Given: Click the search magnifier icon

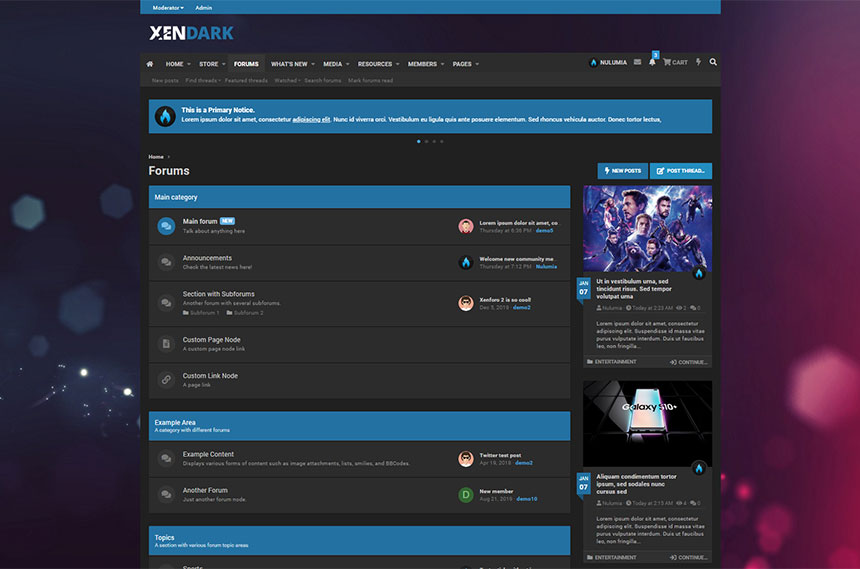Looking at the screenshot, I should (713, 62).
